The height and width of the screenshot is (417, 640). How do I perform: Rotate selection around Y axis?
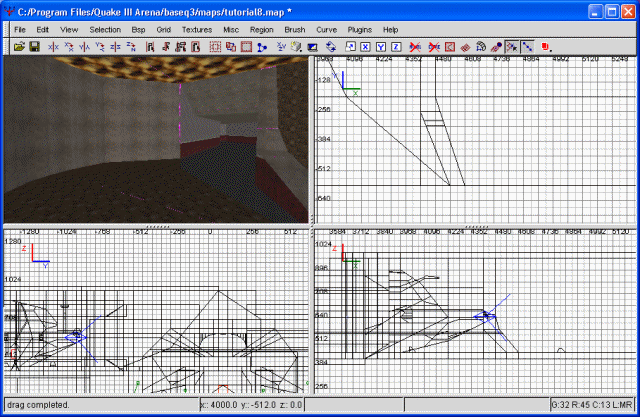pyautogui.click(x=100, y=47)
